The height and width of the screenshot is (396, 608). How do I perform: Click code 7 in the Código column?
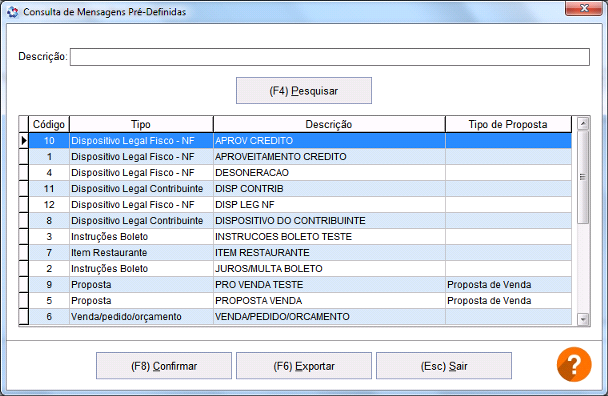tap(49, 252)
